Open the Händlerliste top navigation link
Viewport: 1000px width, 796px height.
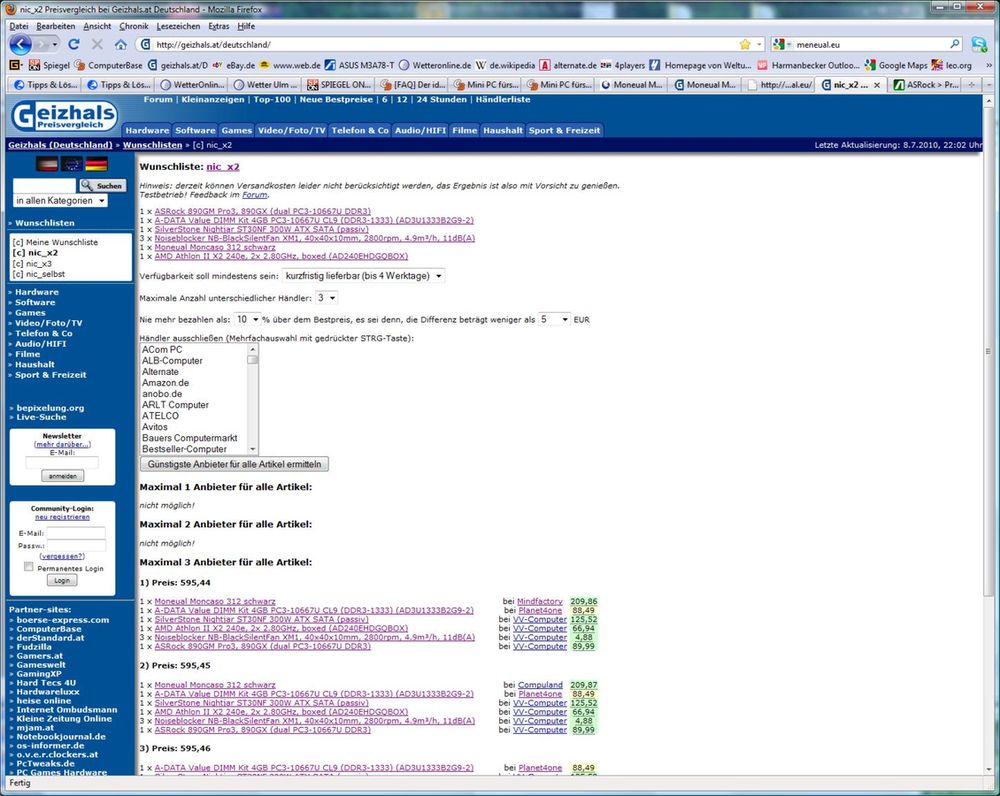503,100
